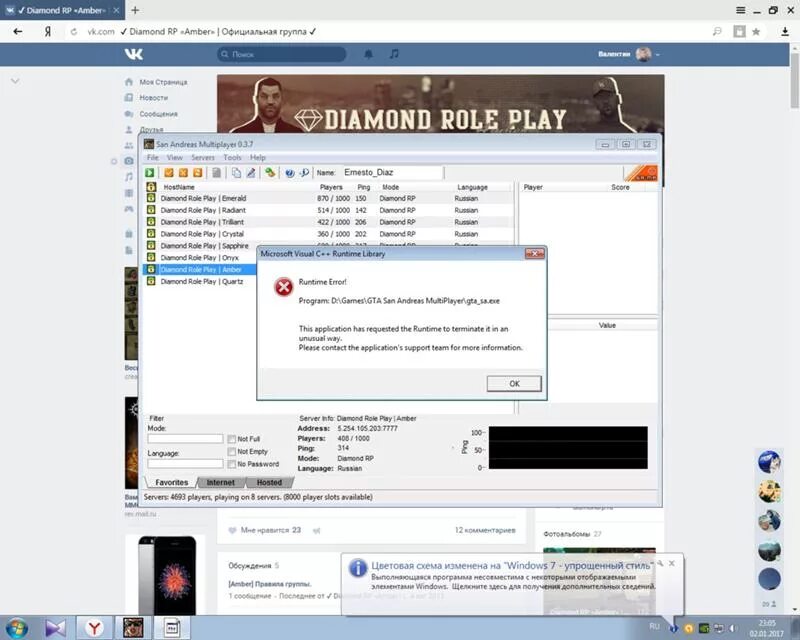Viewport: 800px width, 640px height.
Task: Expand the chevron at left edge of VK page
Action: click(x=15, y=81)
